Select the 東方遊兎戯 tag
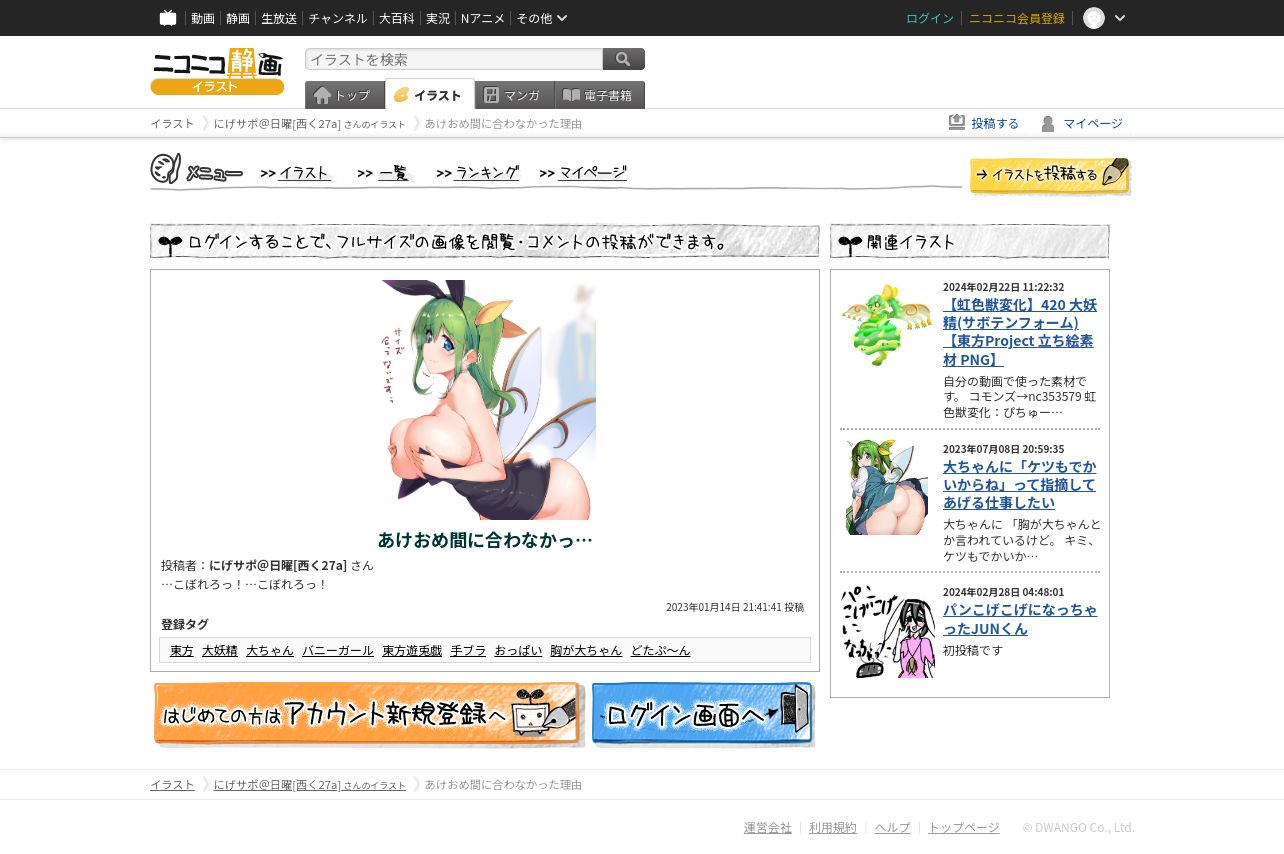Screen dimensions: 1284x854 coord(412,650)
